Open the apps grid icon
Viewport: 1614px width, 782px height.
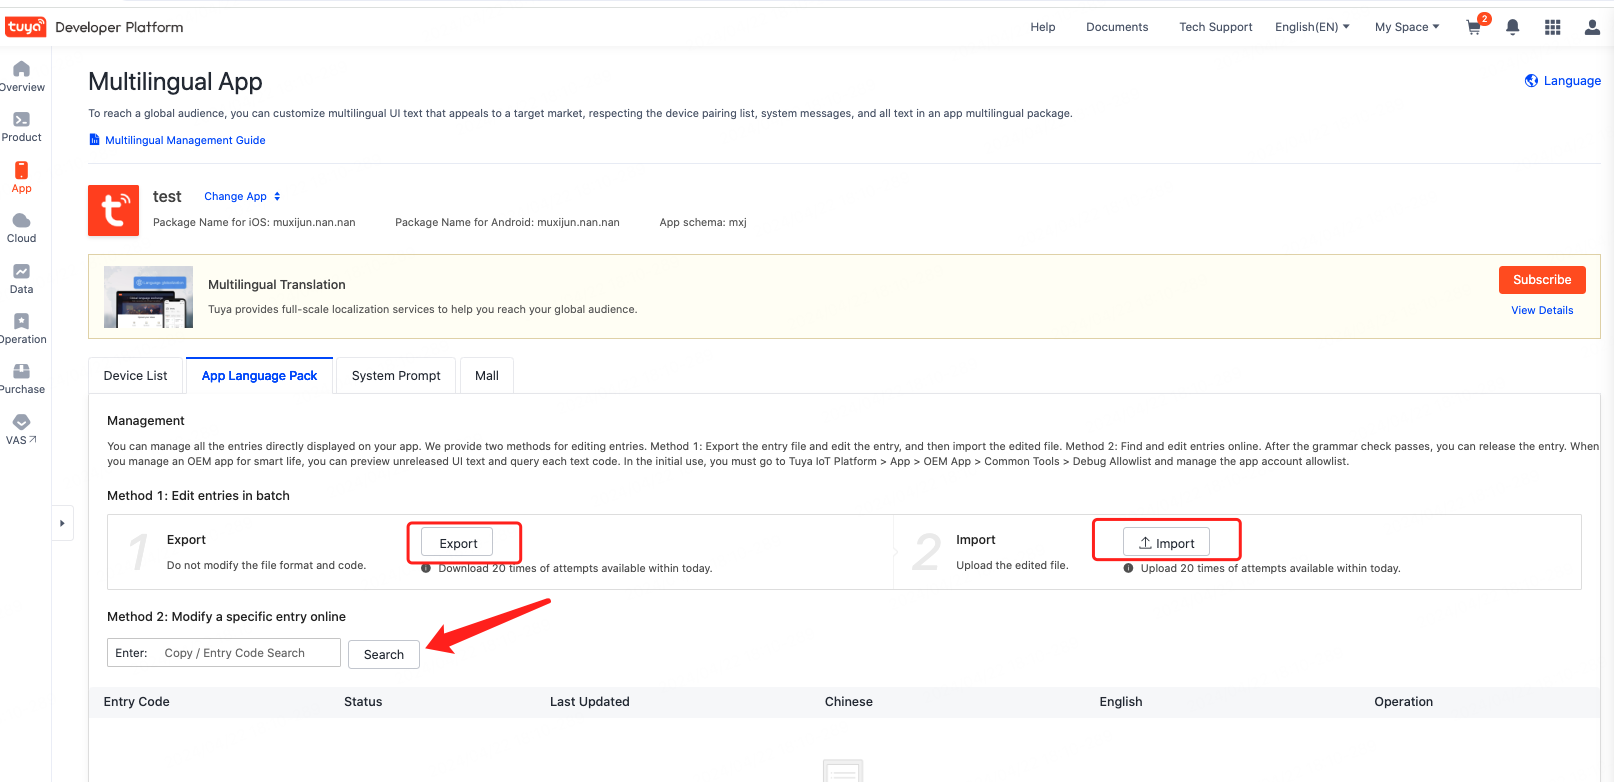tap(1553, 27)
